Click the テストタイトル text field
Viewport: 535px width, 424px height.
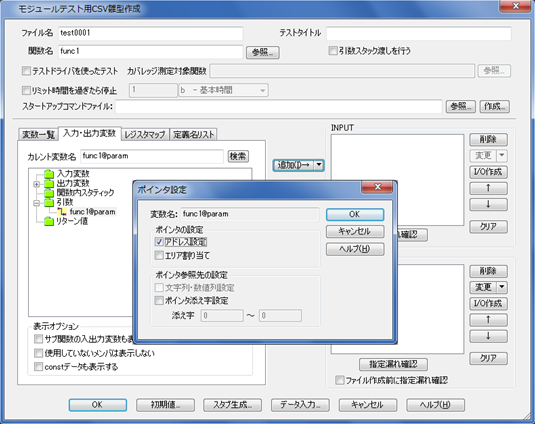(x=419, y=33)
